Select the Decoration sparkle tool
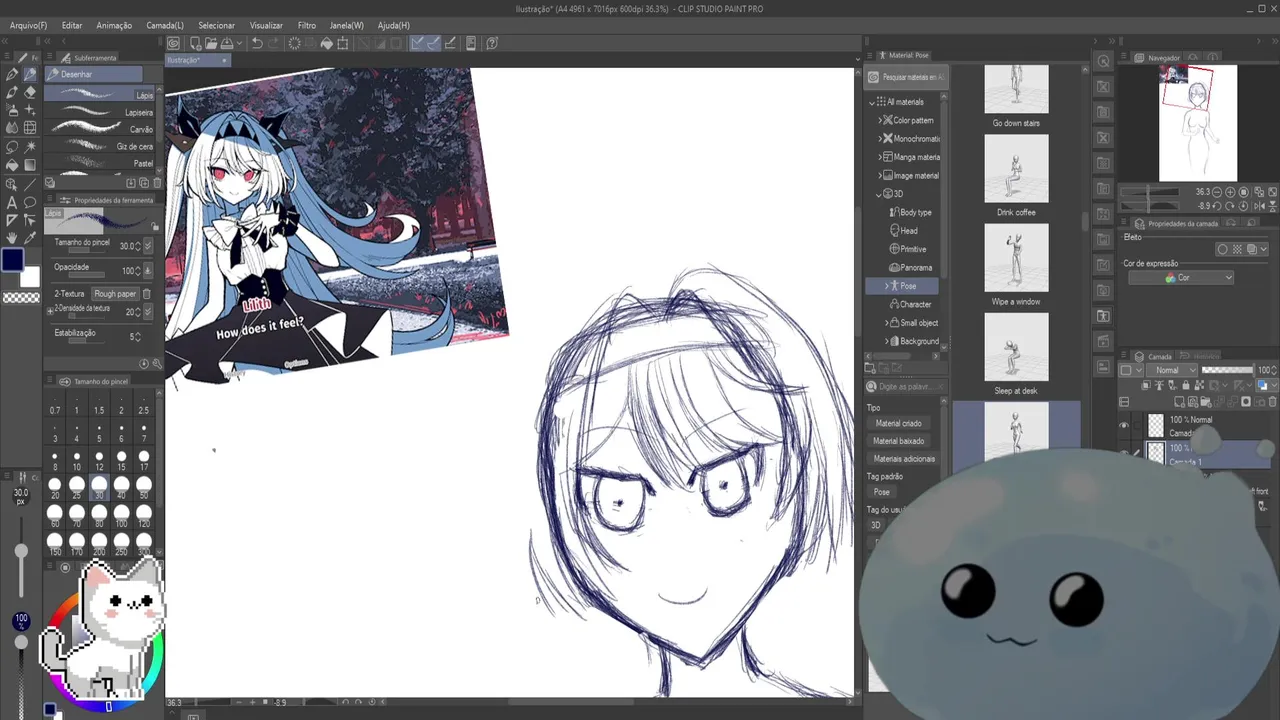1280x720 pixels. 30,110
